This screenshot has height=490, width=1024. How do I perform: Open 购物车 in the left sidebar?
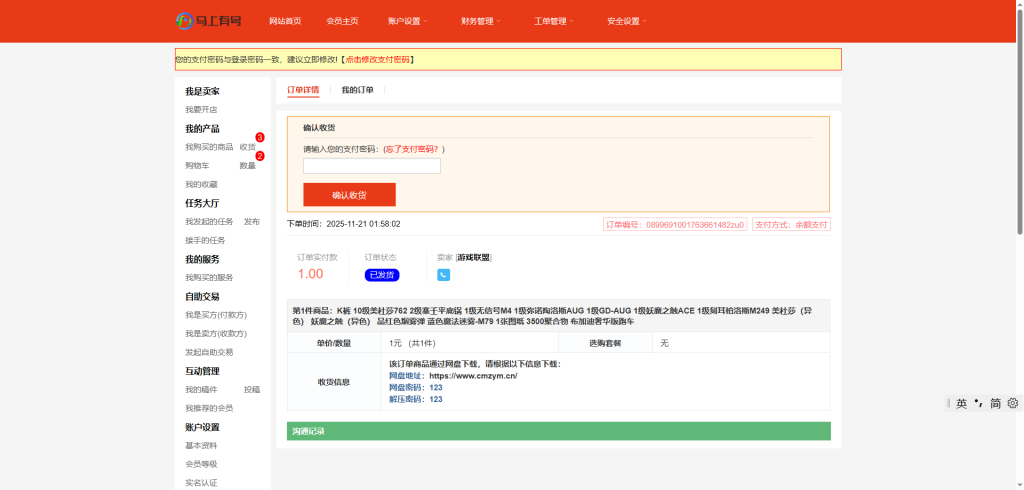[197, 166]
